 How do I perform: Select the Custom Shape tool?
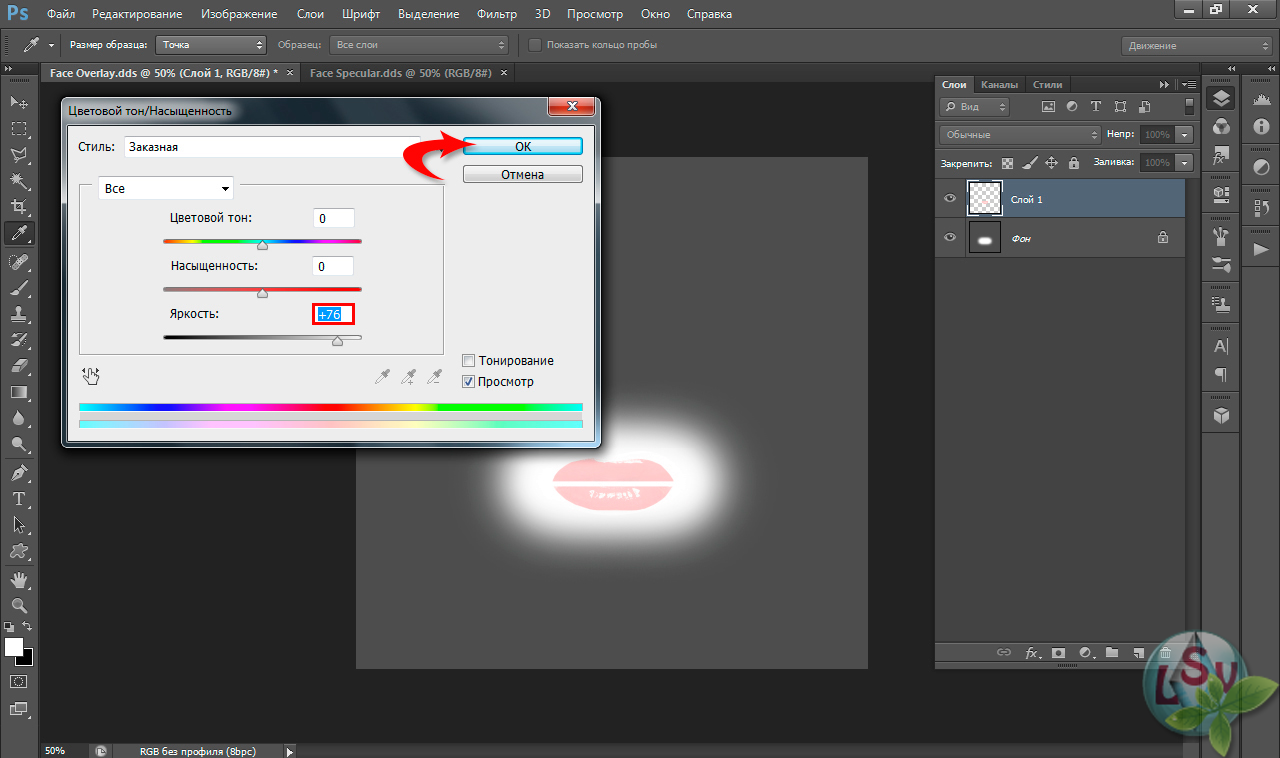(19, 551)
